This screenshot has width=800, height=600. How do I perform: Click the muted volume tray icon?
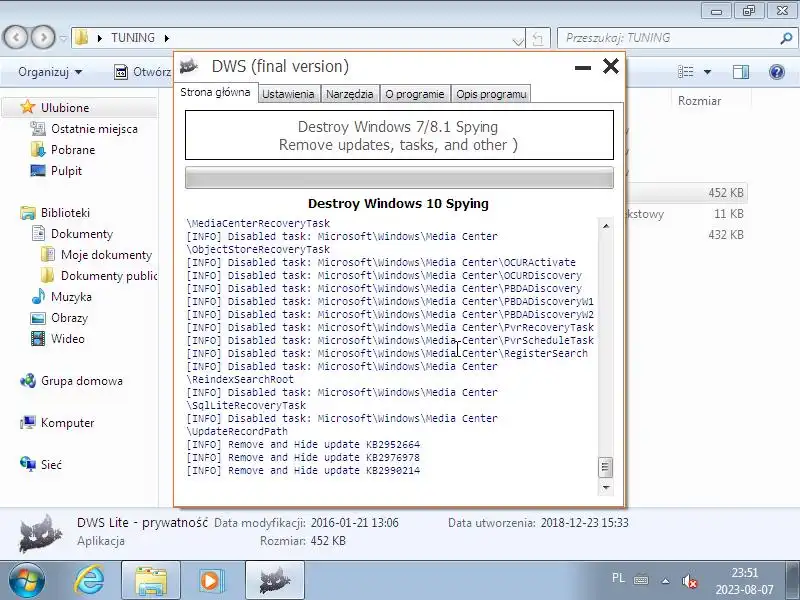(x=689, y=581)
